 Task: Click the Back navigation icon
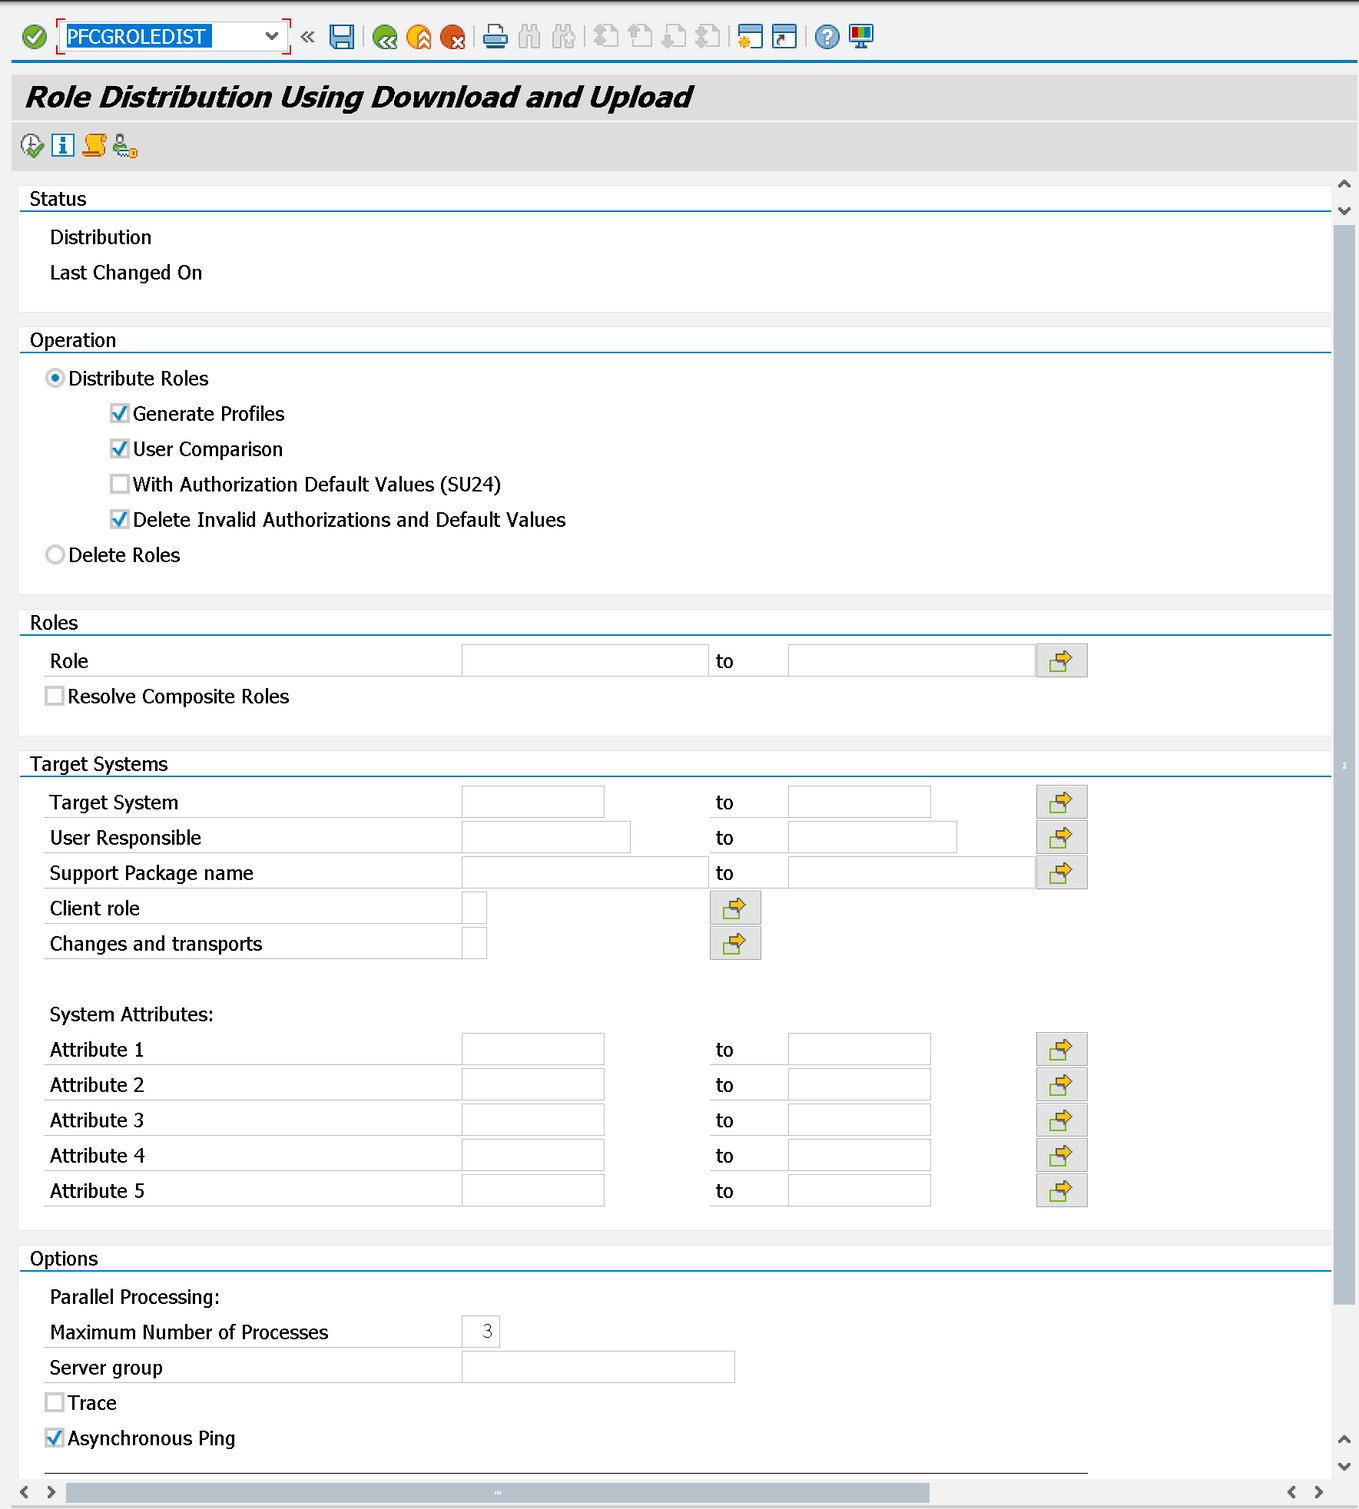point(386,37)
